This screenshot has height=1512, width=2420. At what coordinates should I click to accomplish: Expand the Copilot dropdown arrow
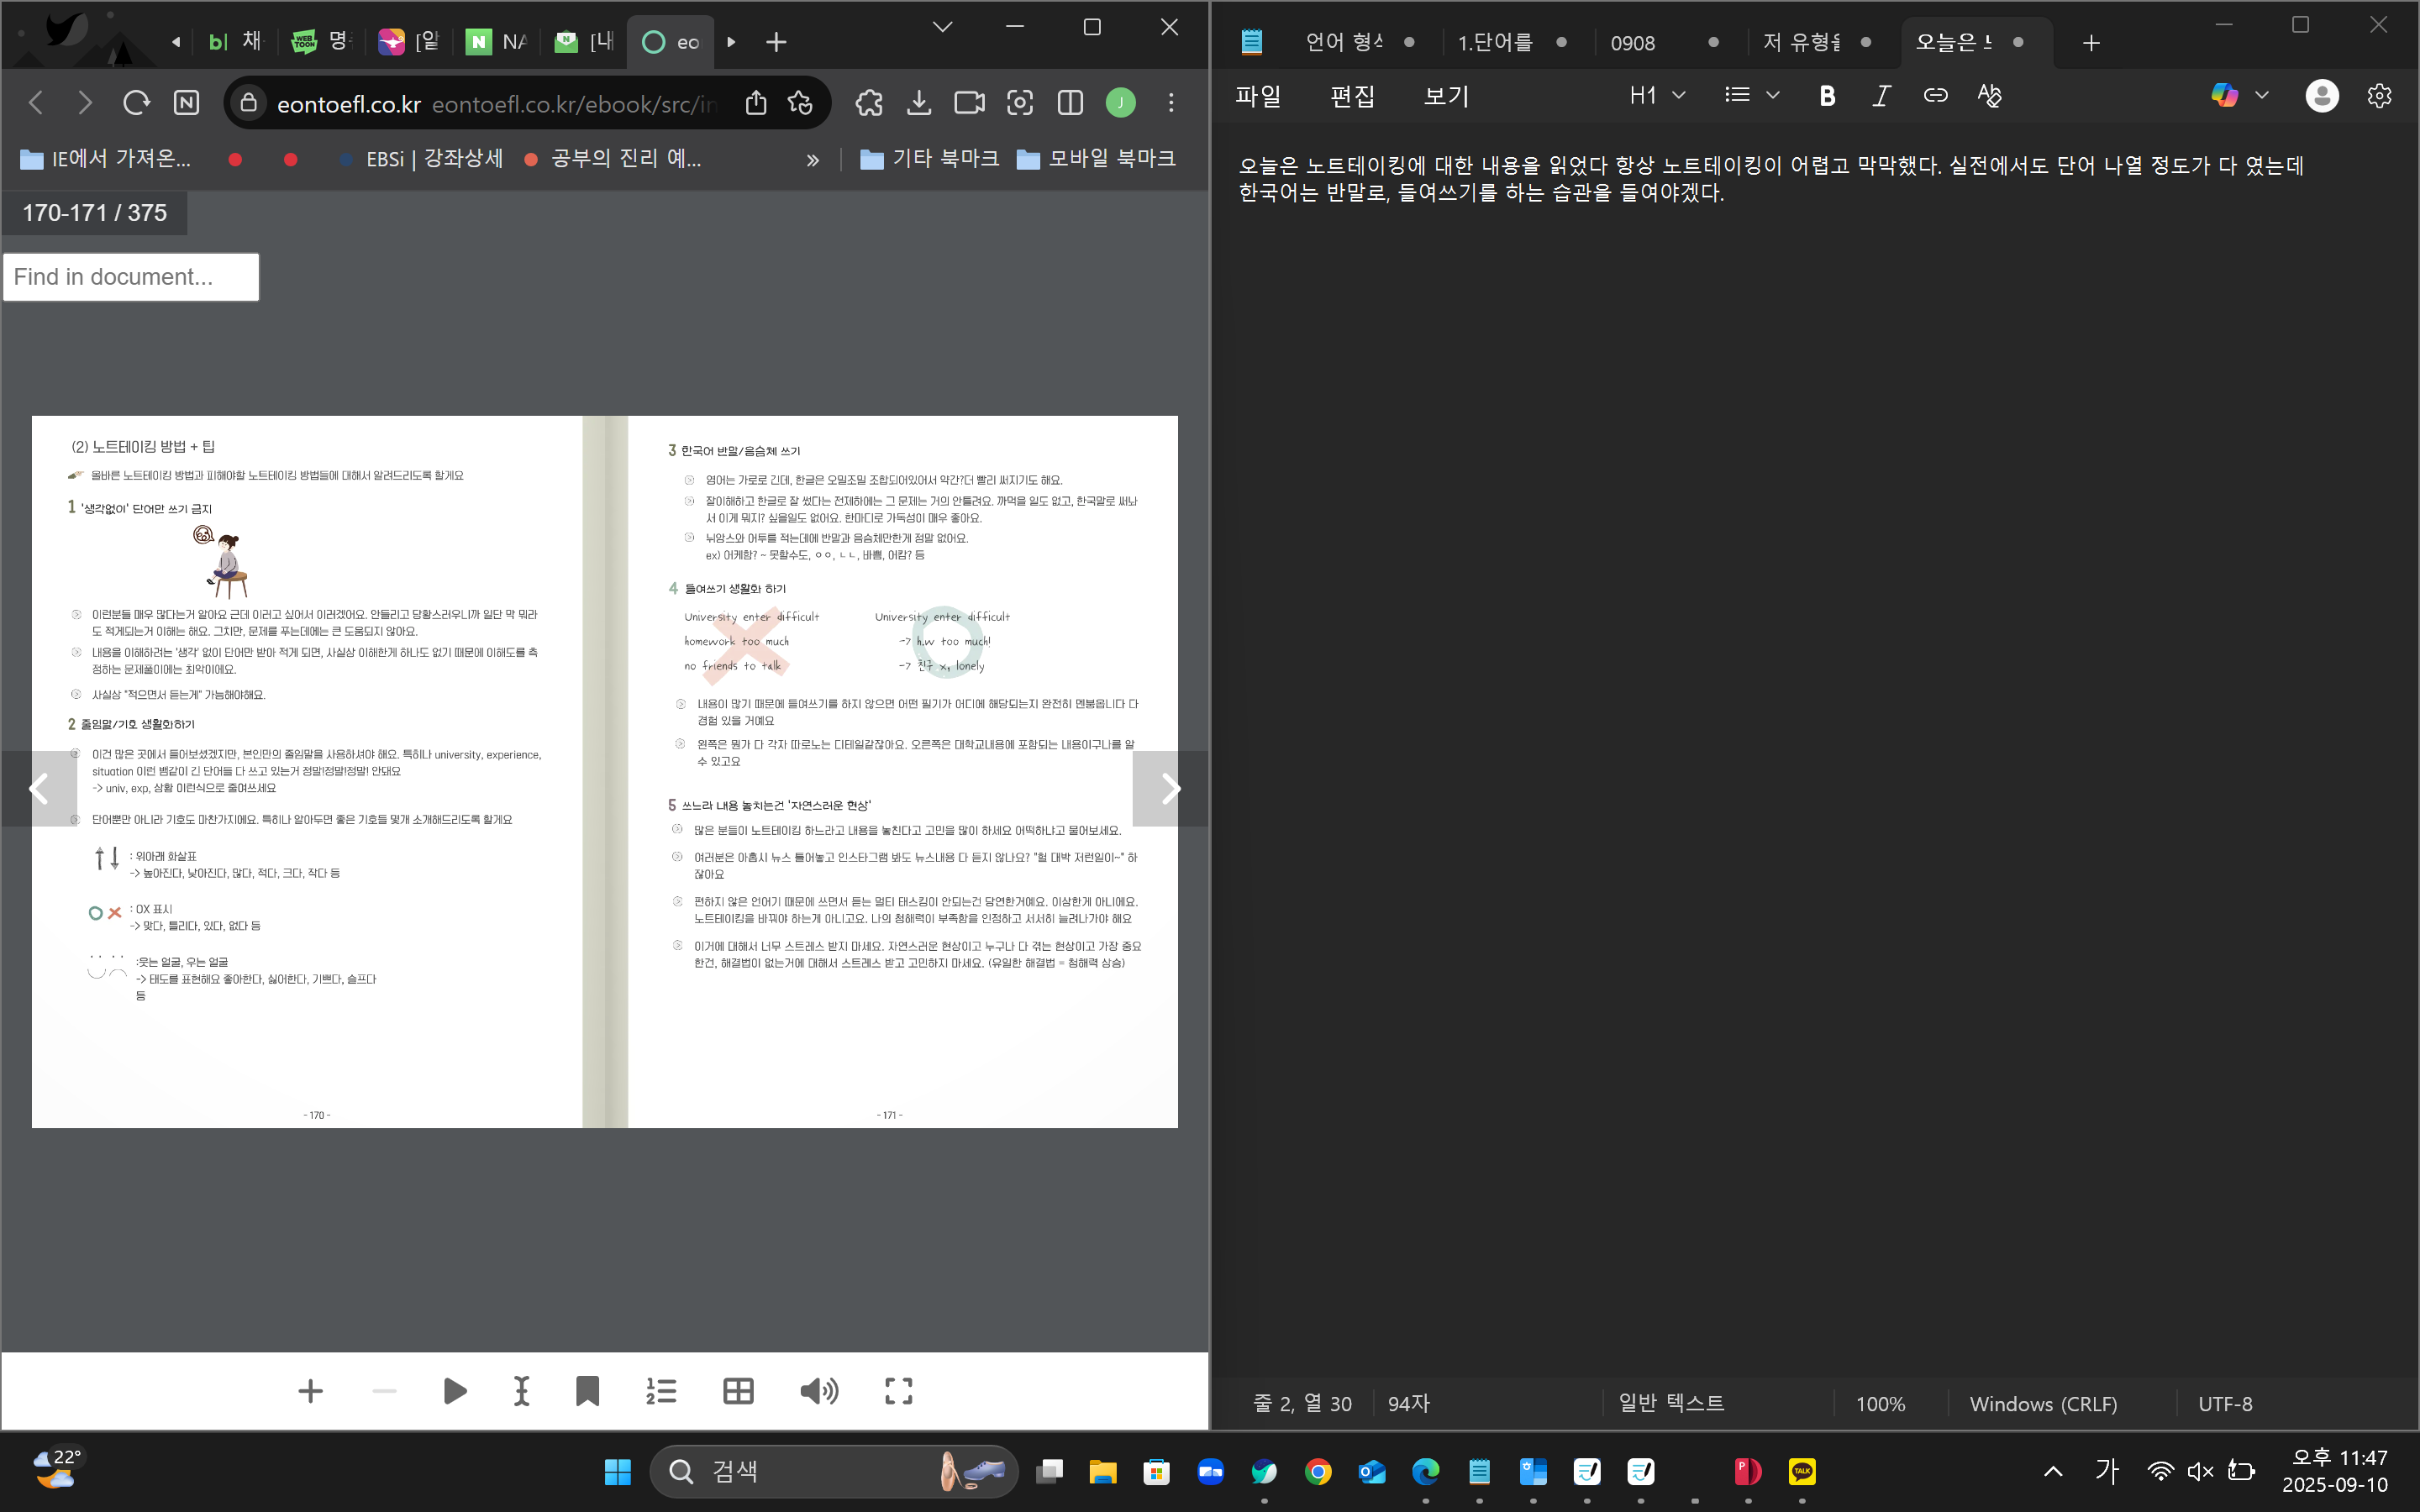(2262, 96)
